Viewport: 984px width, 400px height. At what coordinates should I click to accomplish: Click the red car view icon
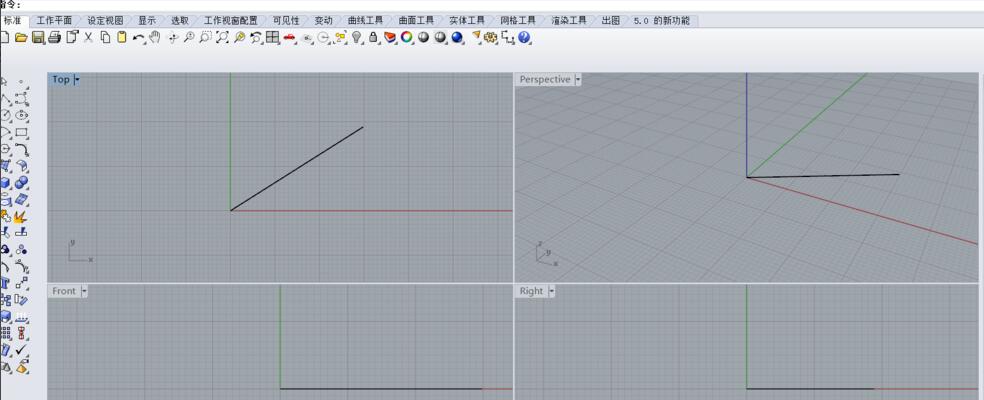click(289, 38)
